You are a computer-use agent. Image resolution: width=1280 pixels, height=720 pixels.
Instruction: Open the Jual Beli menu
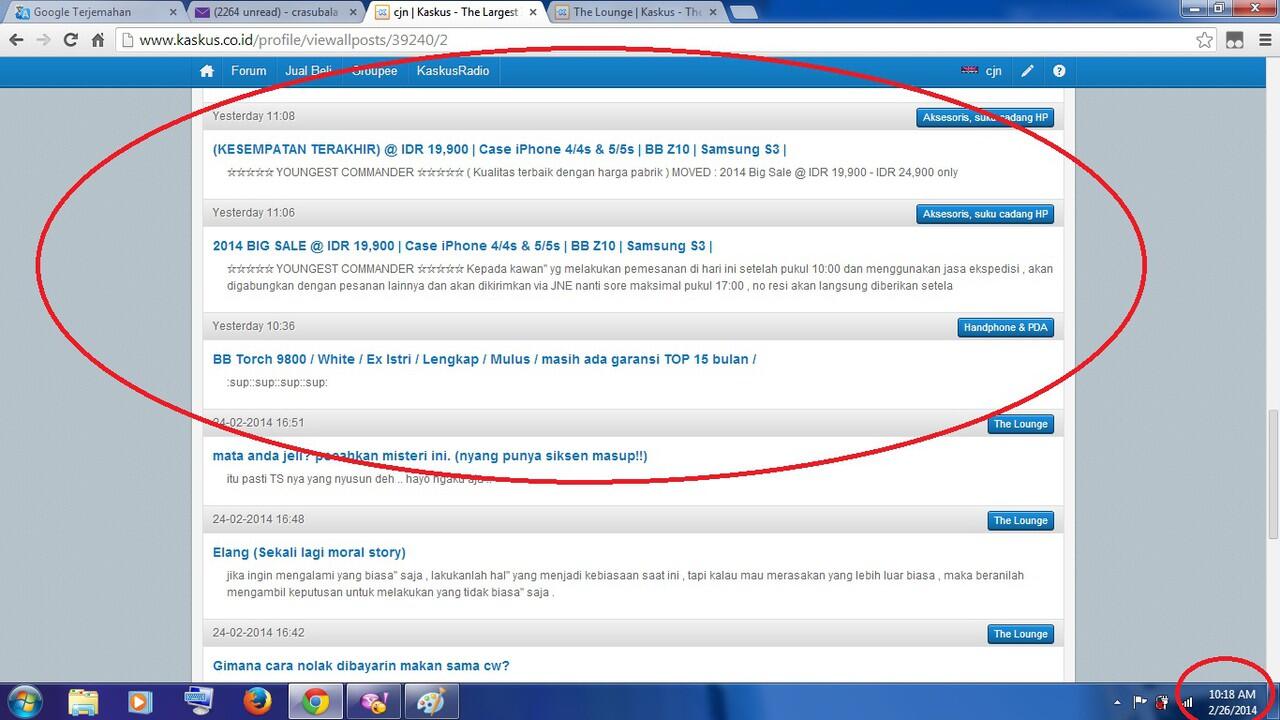(309, 71)
